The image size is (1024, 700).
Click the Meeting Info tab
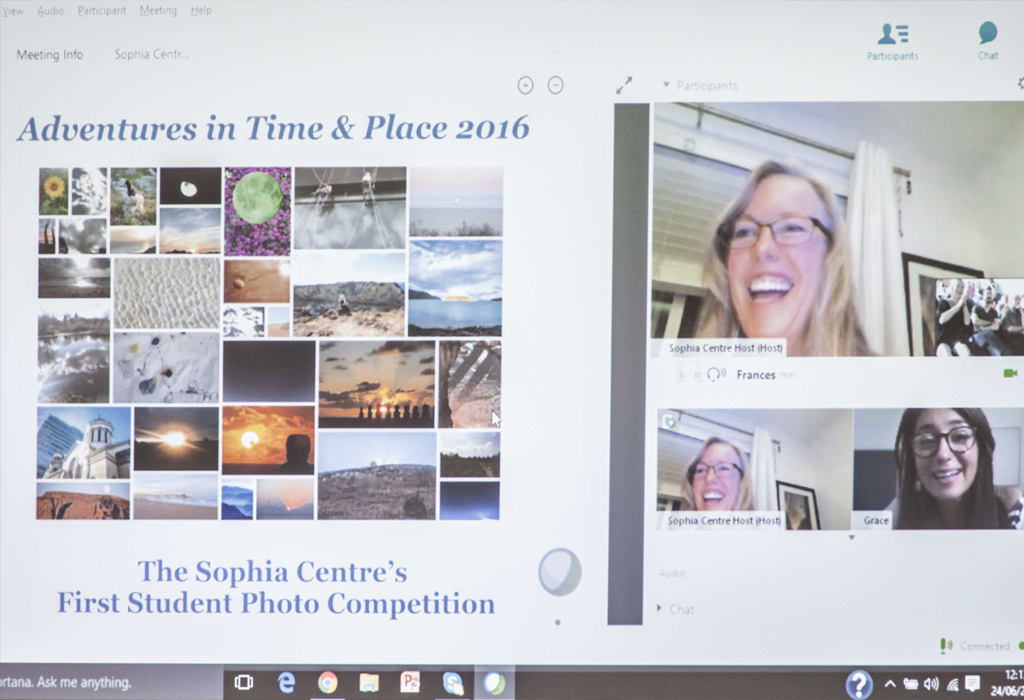pyautogui.click(x=50, y=54)
